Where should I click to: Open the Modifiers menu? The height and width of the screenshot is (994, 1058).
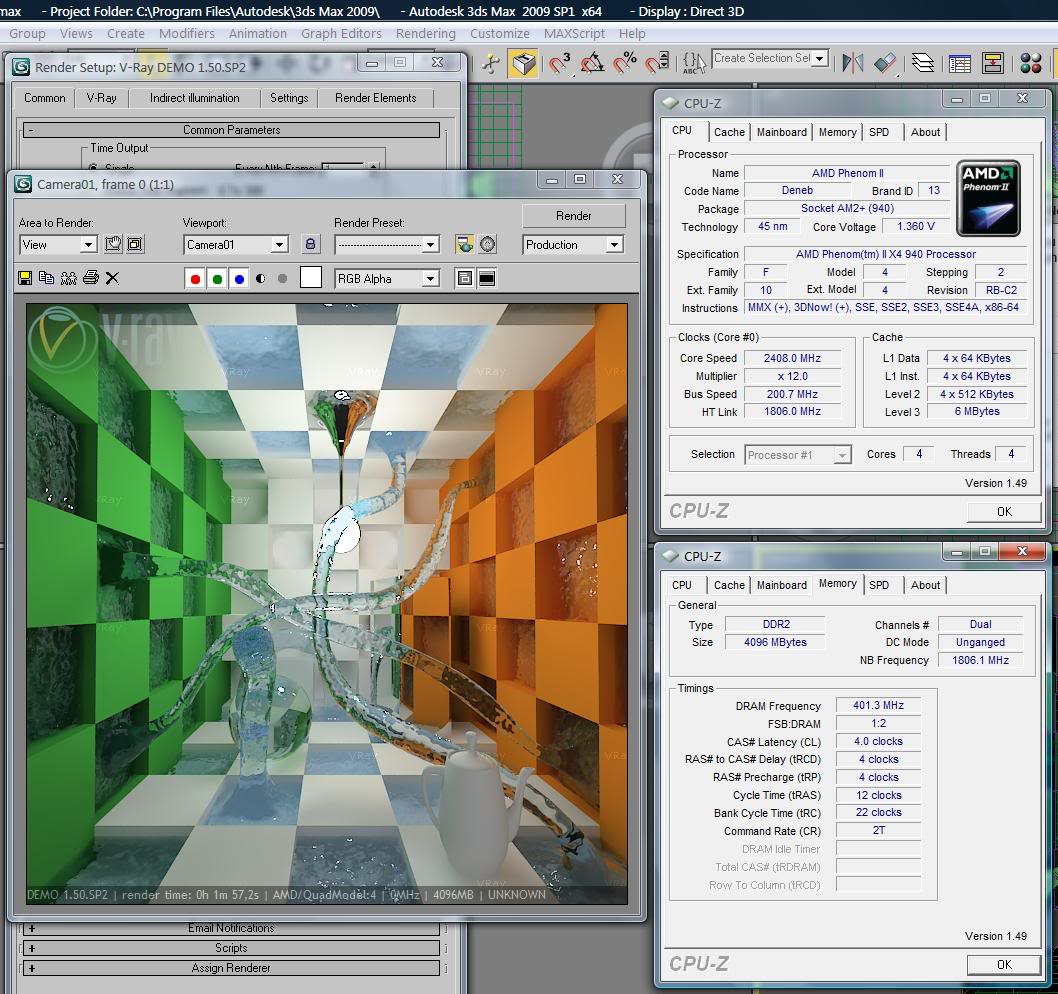pyautogui.click(x=187, y=33)
